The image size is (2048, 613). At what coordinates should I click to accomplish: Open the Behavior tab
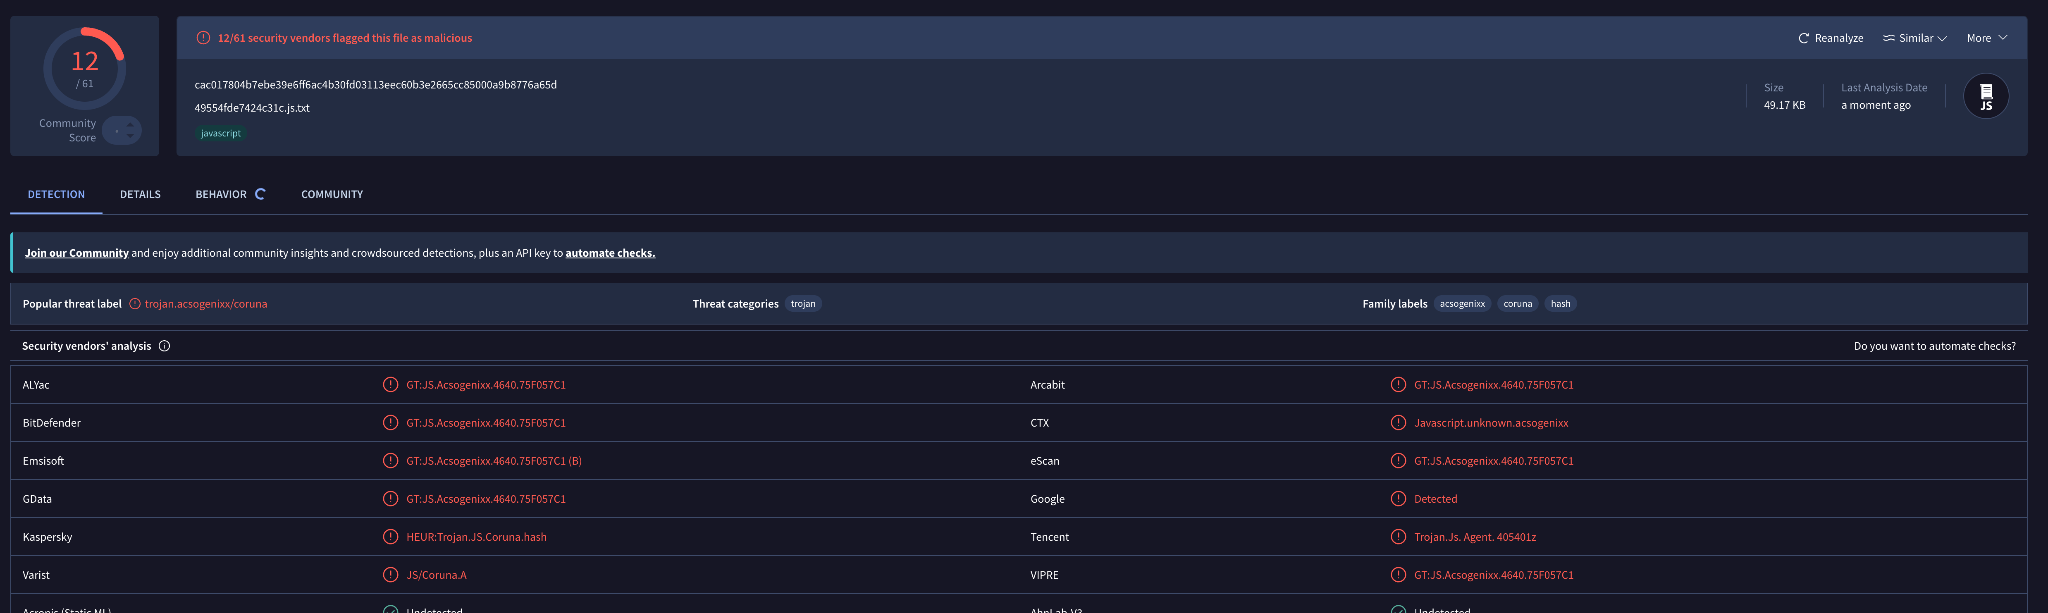(221, 194)
